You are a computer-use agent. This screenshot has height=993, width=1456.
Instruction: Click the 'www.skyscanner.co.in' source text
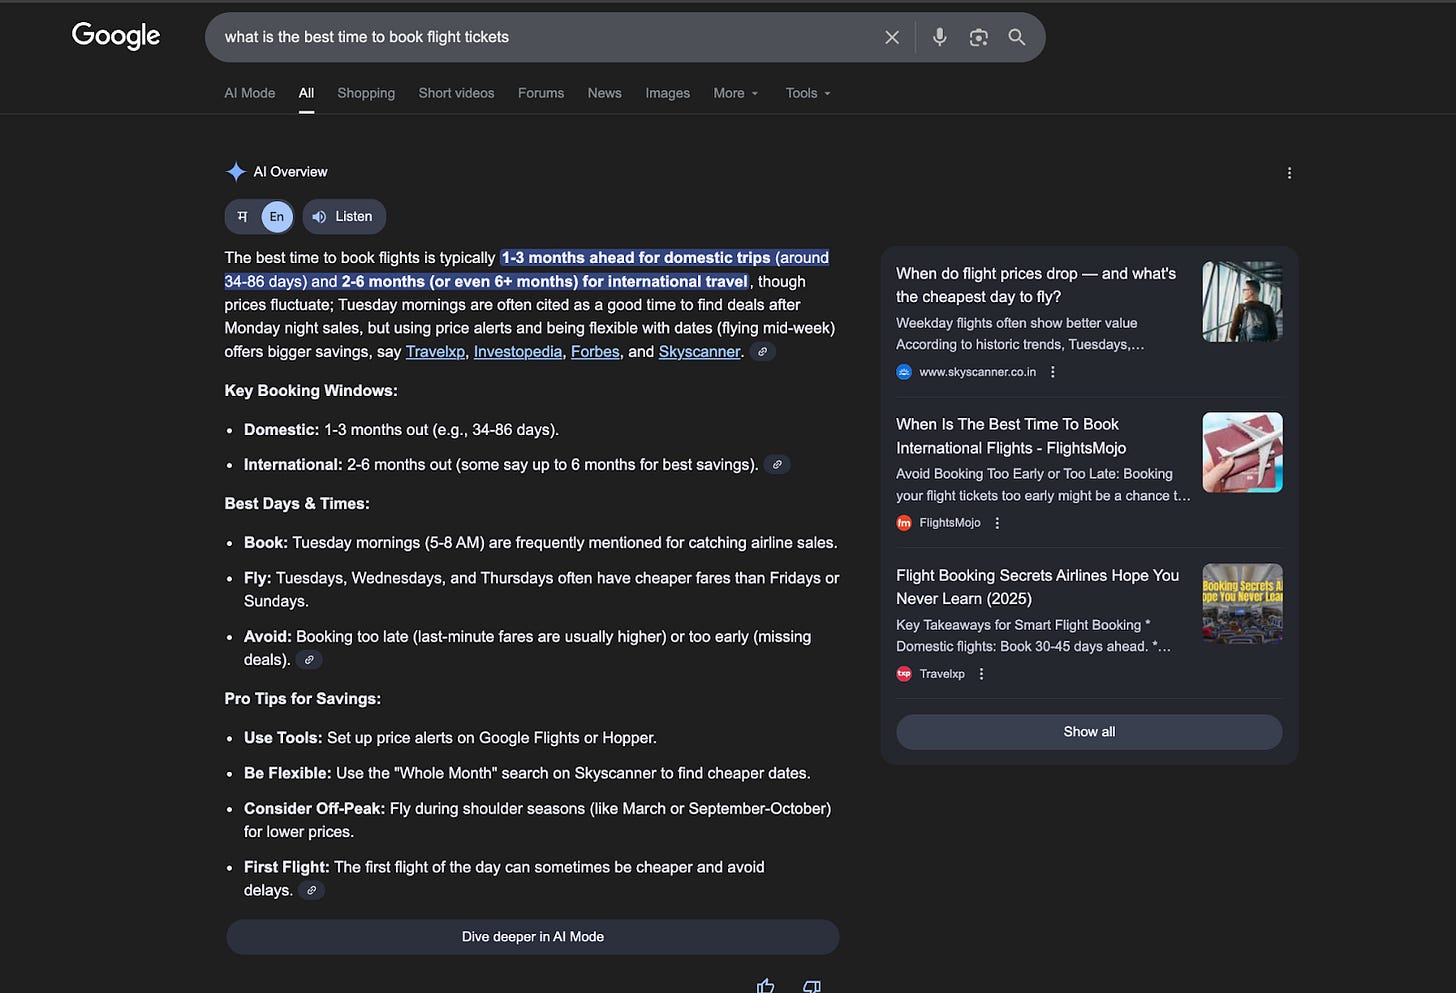(x=977, y=372)
